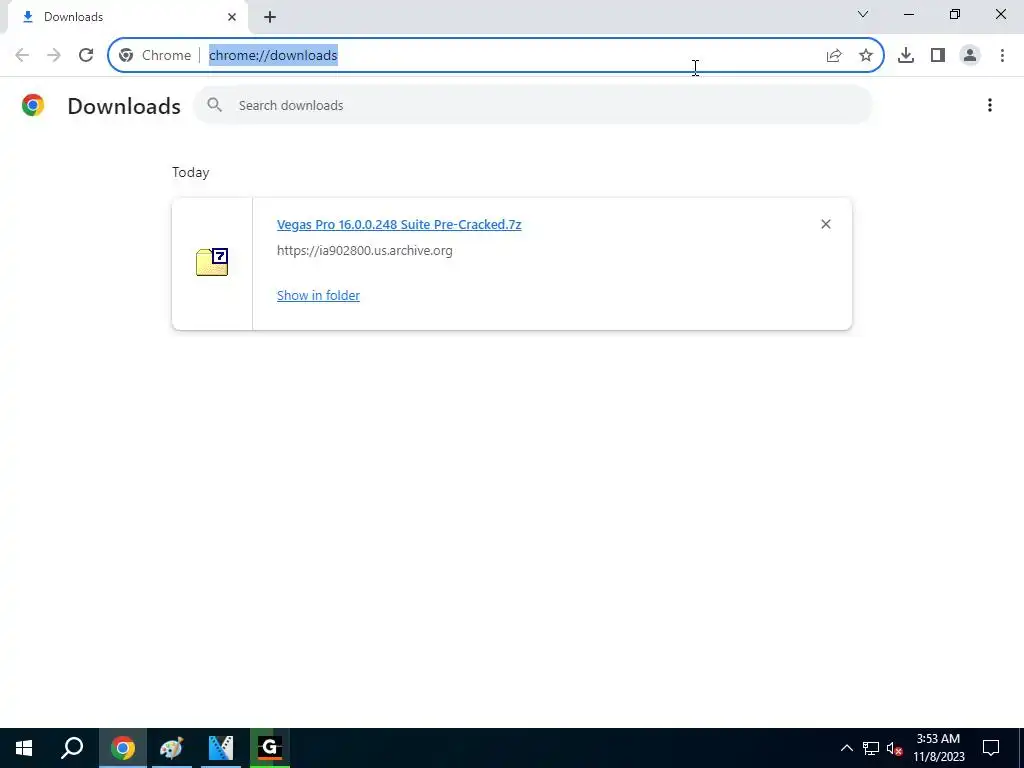Open the profile avatar menu
1024x768 pixels.
[x=970, y=56]
